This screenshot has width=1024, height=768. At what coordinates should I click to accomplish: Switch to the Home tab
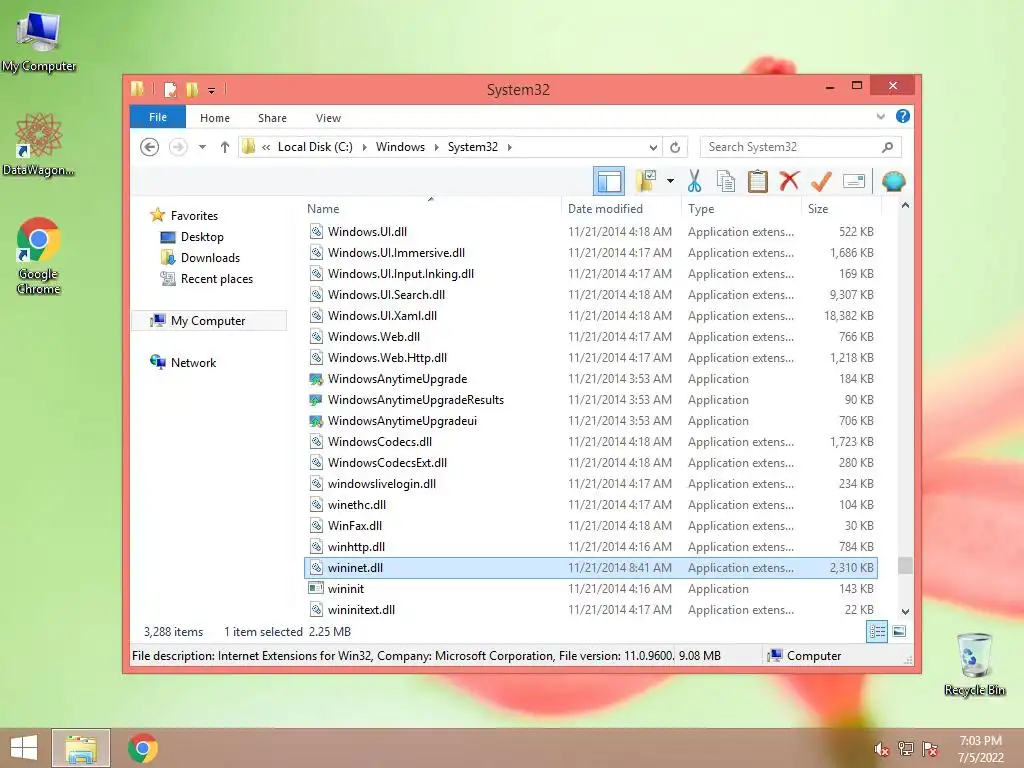(215, 118)
